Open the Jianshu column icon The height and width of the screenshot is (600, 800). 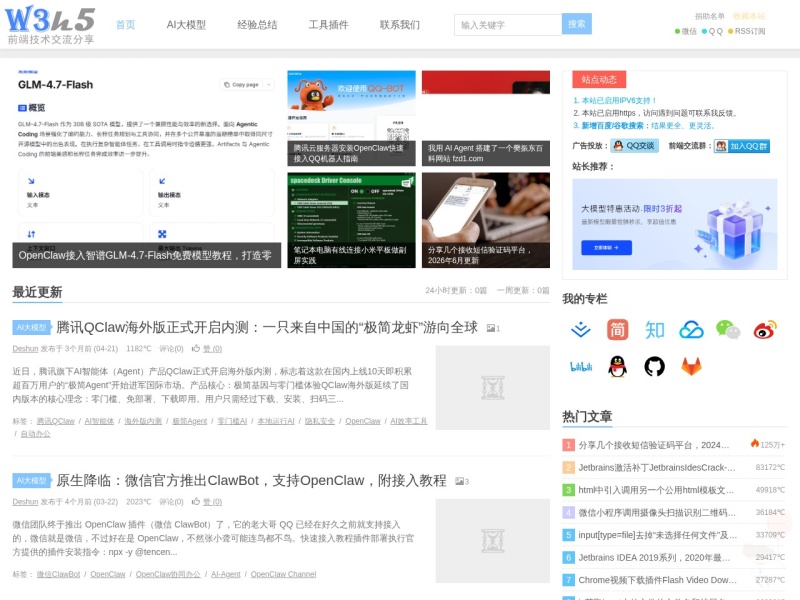click(617, 330)
